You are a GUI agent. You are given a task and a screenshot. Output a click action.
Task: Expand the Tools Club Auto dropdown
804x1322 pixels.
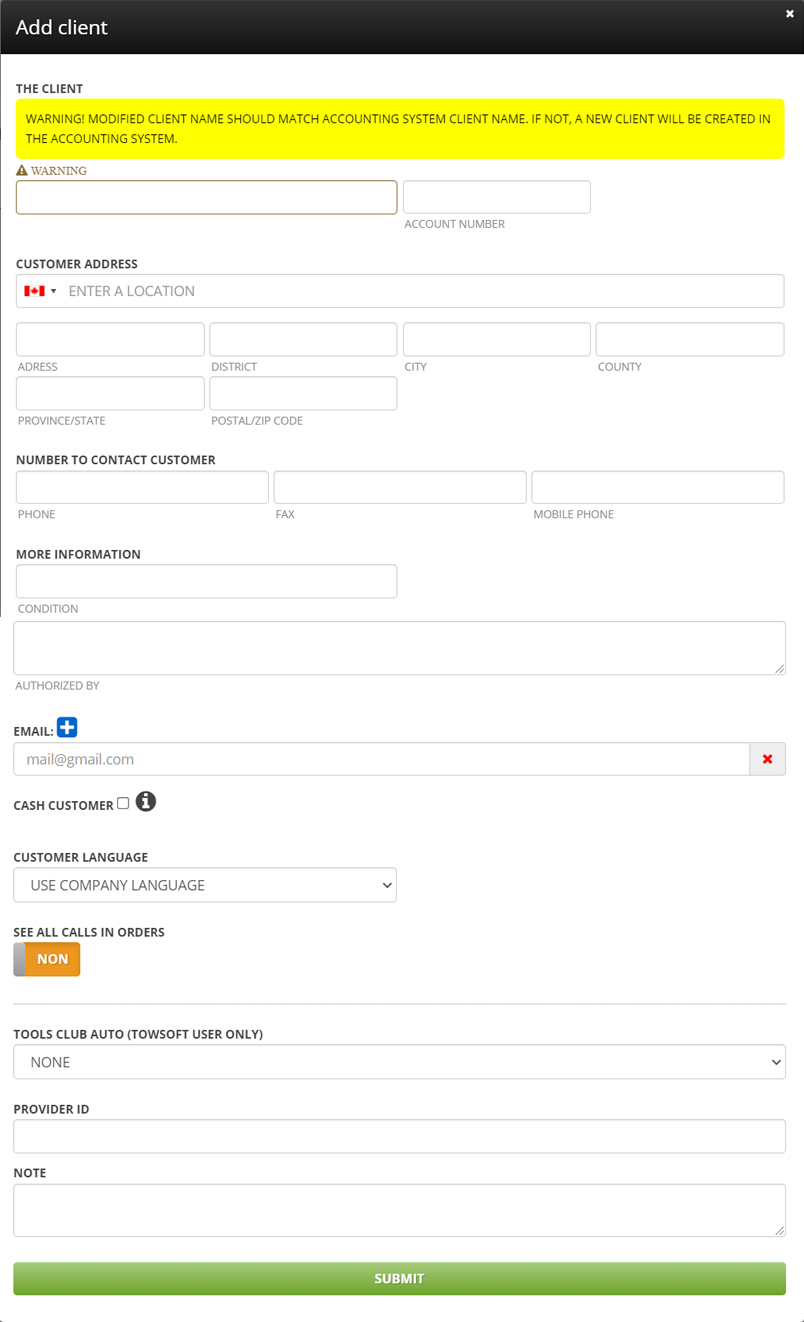[x=399, y=1062]
